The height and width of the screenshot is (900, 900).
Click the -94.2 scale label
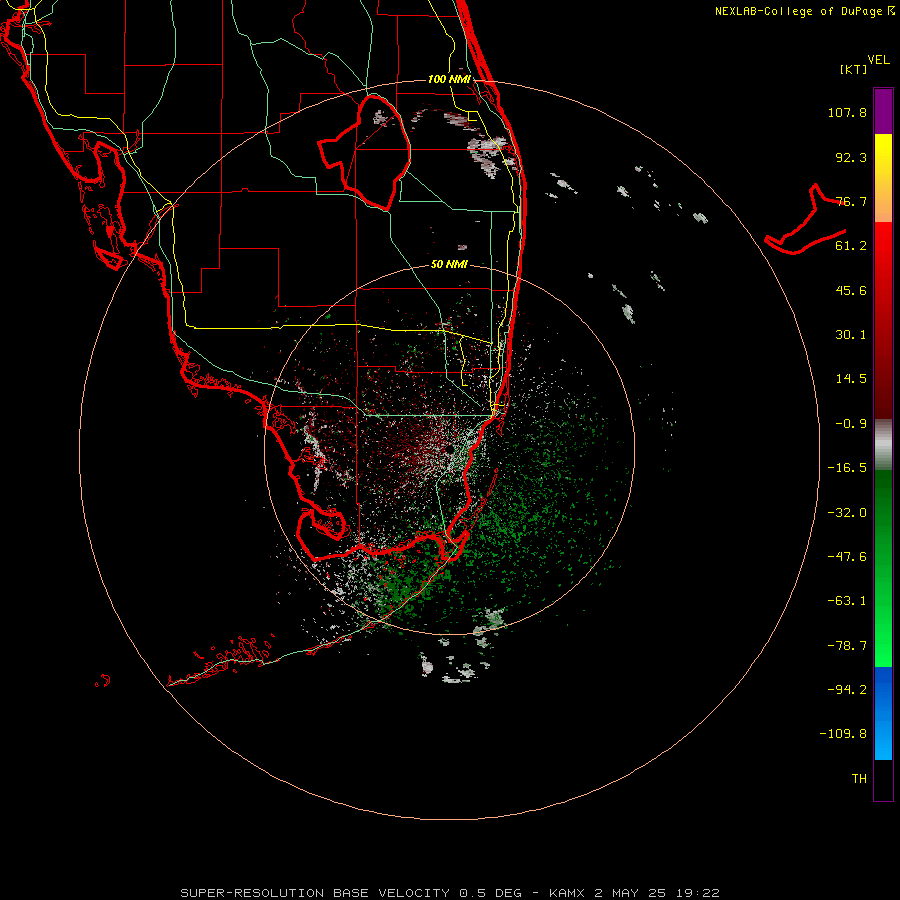coord(847,690)
